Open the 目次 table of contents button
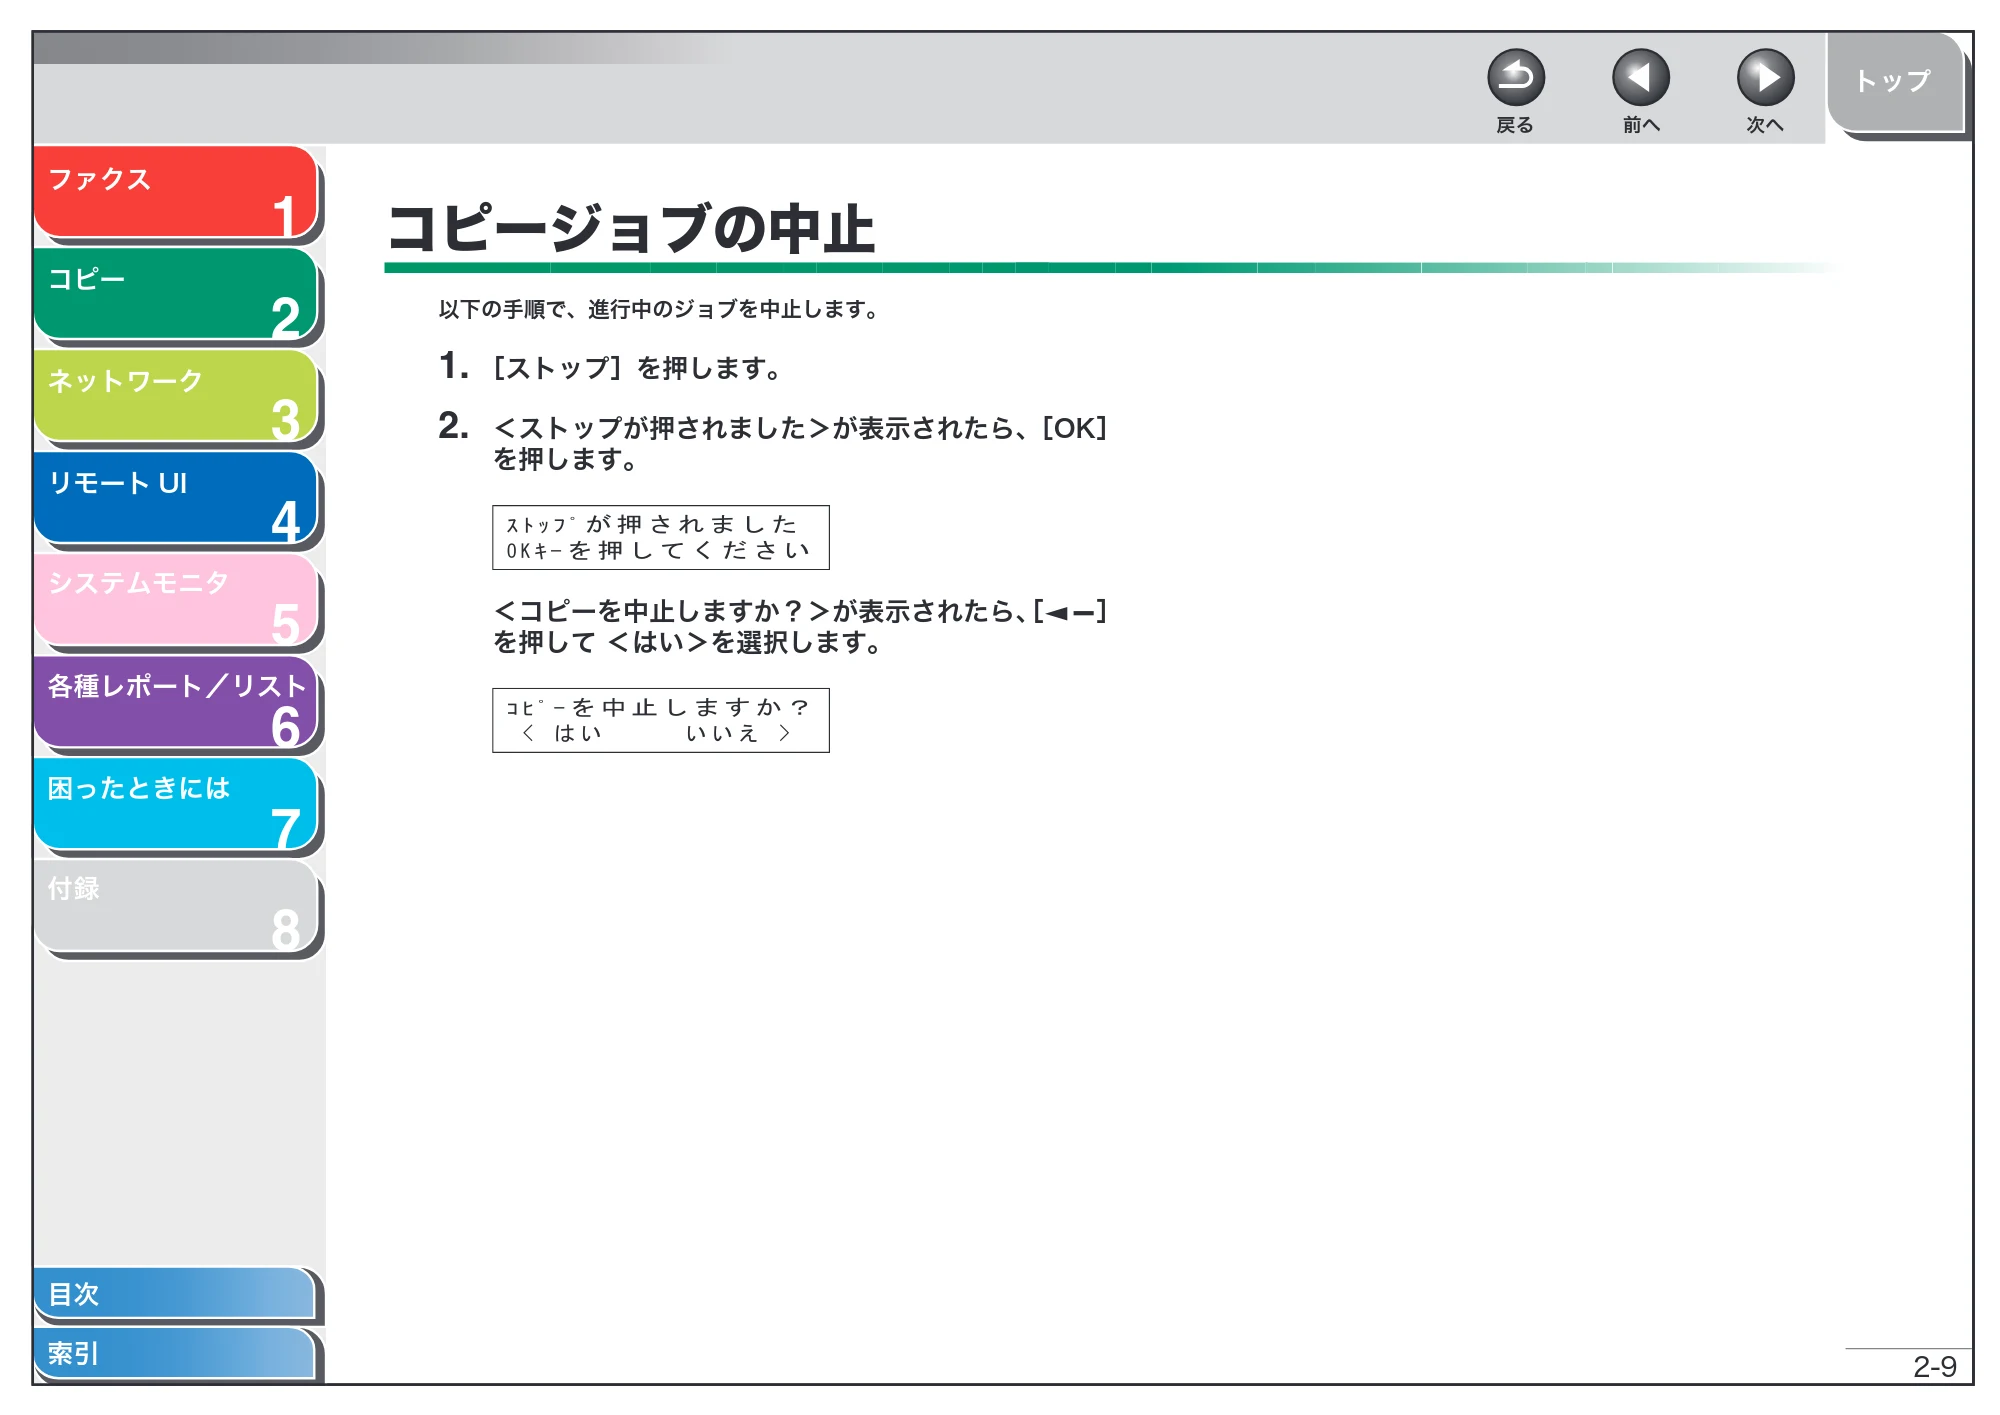The height and width of the screenshot is (1415, 2000). coord(175,1293)
